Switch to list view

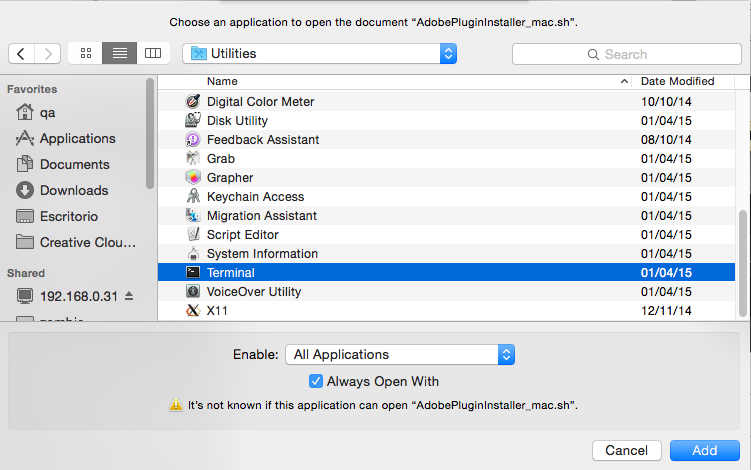120,53
